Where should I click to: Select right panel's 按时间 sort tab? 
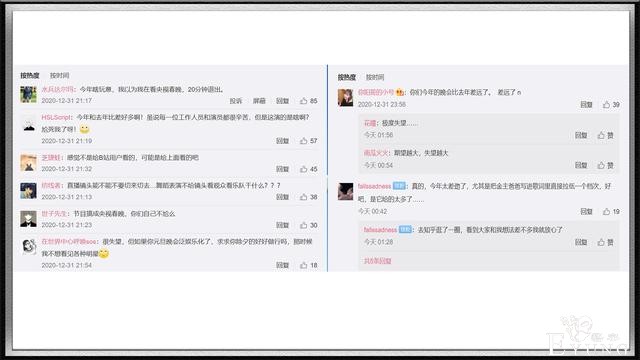tap(375, 77)
